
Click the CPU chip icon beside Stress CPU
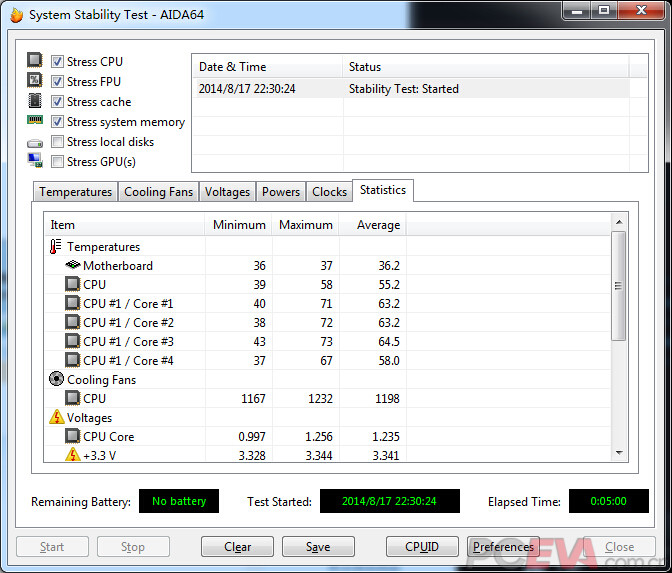click(35, 60)
